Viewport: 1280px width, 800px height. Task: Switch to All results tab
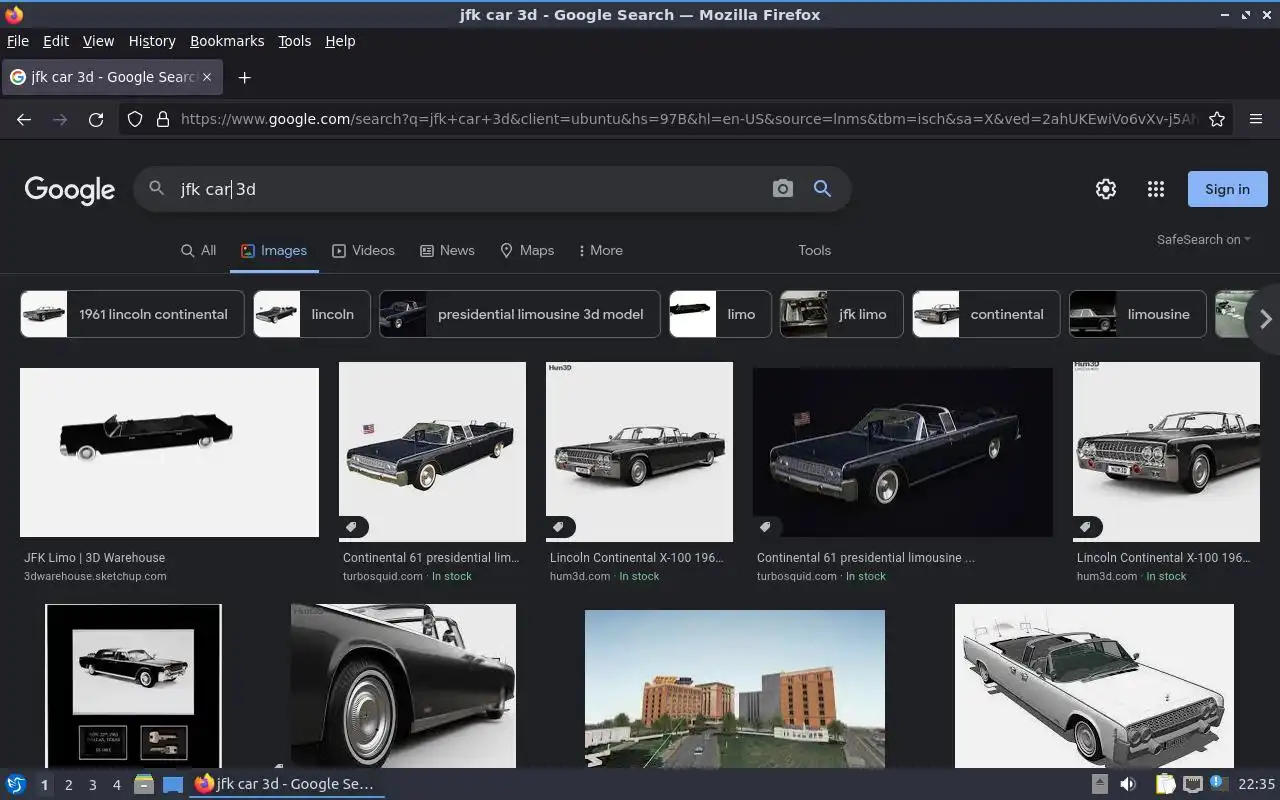coord(198,250)
